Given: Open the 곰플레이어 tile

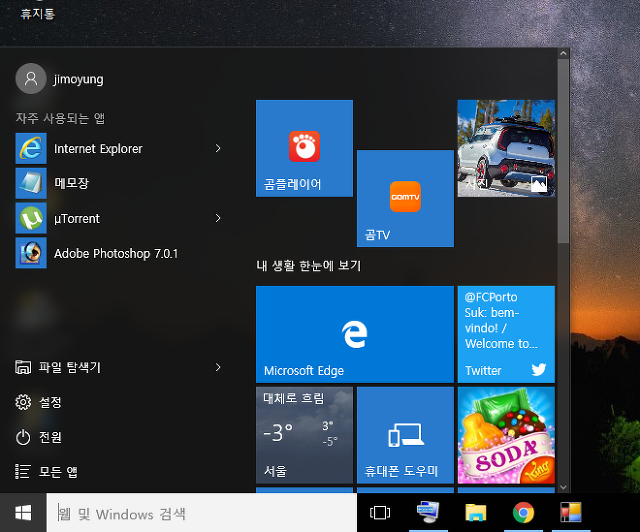Looking at the screenshot, I should [x=304, y=149].
